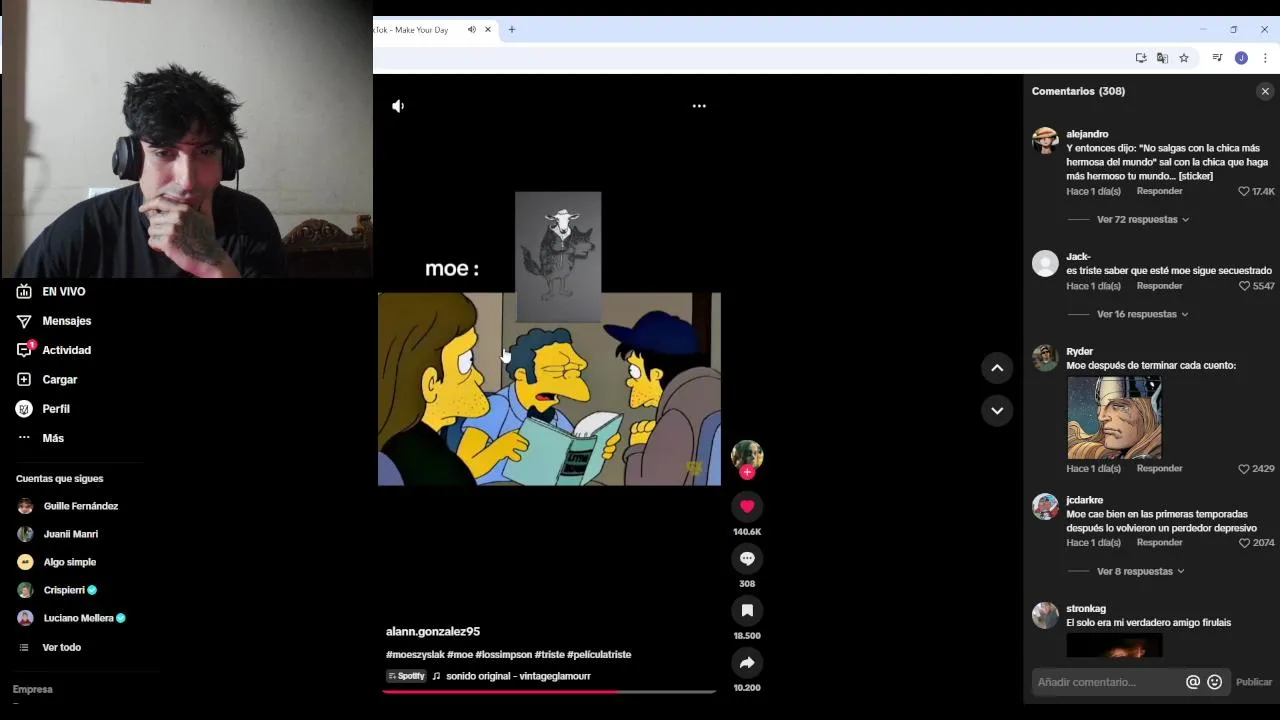This screenshot has width=1280, height=720.
Task: Go to next video with down arrow
Action: (997, 410)
